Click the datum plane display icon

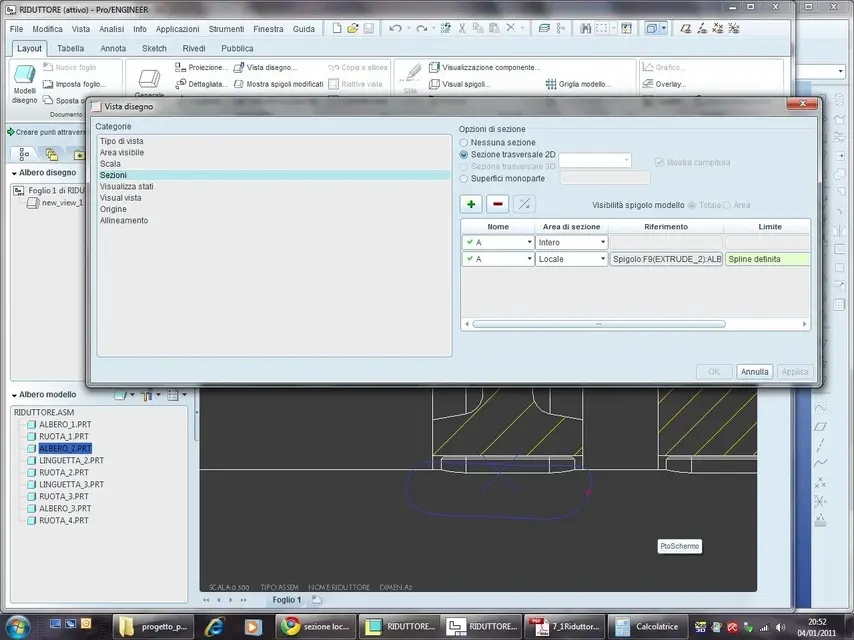point(686,28)
